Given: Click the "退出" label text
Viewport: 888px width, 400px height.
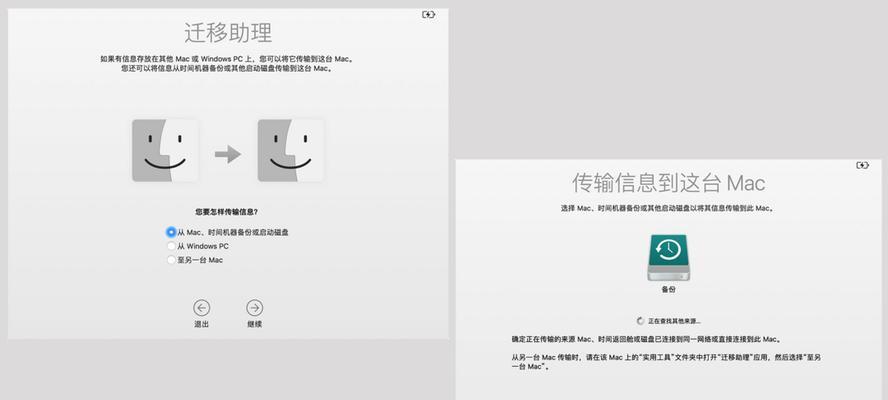Looking at the screenshot, I should point(202,325).
